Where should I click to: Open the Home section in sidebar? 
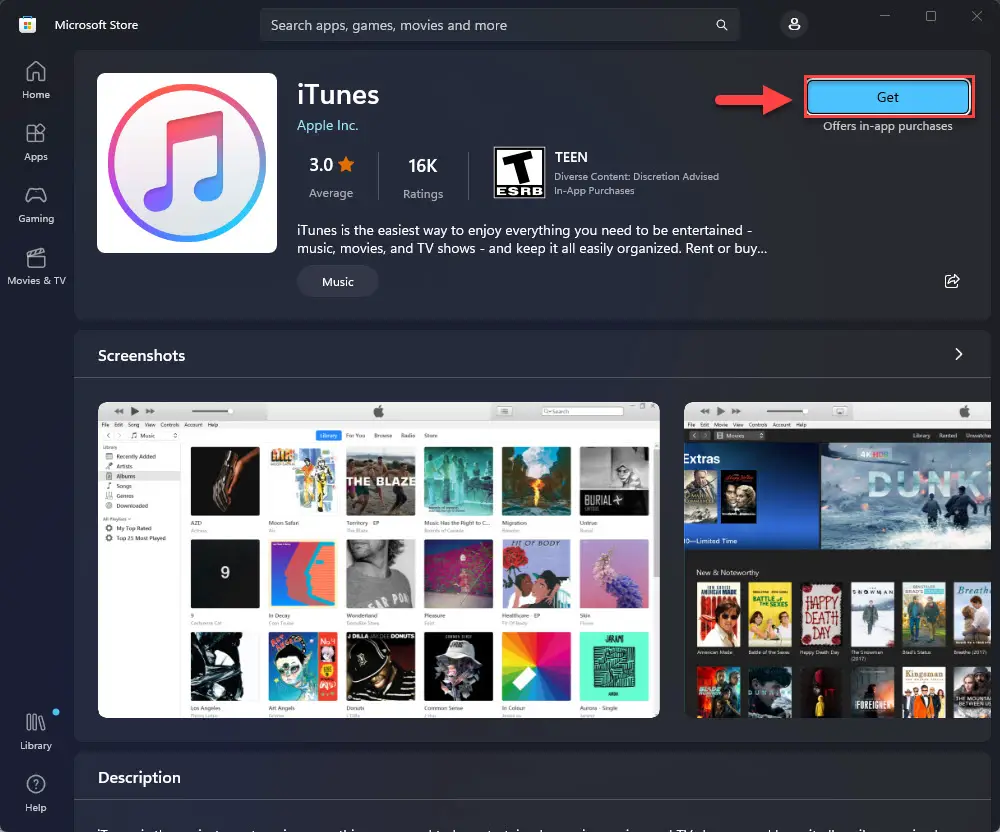coord(36,80)
